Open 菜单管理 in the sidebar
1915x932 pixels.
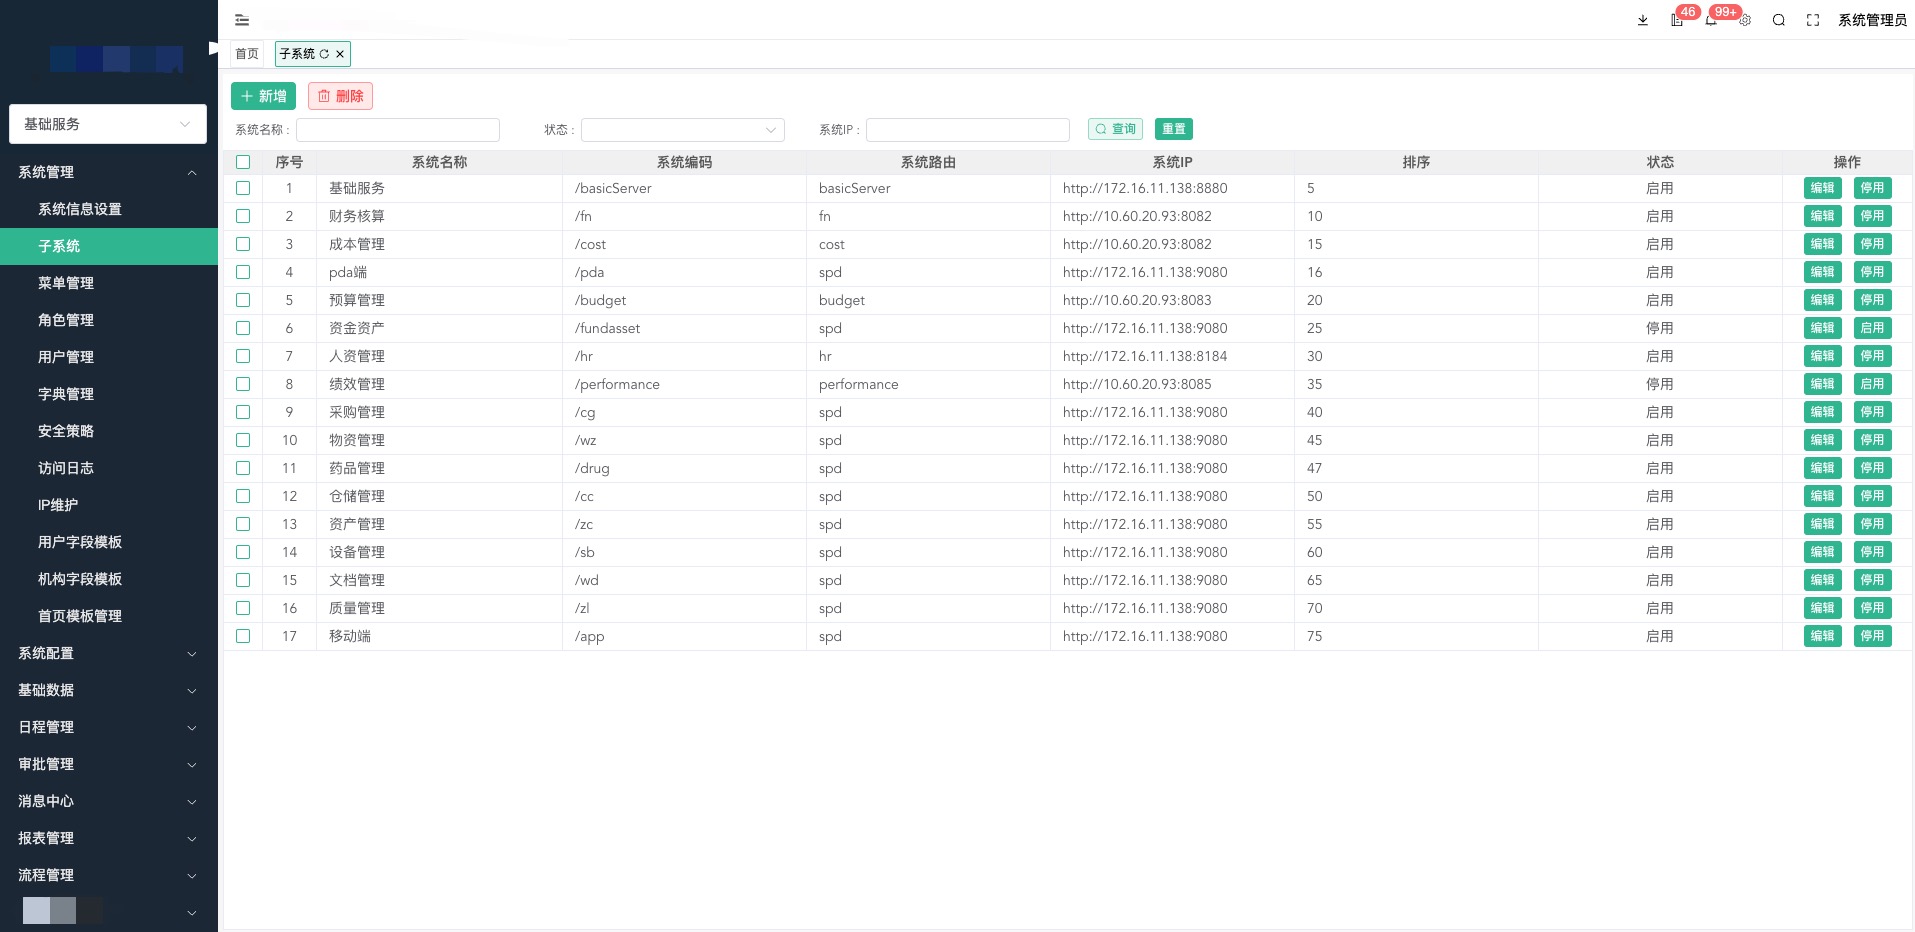coord(108,283)
